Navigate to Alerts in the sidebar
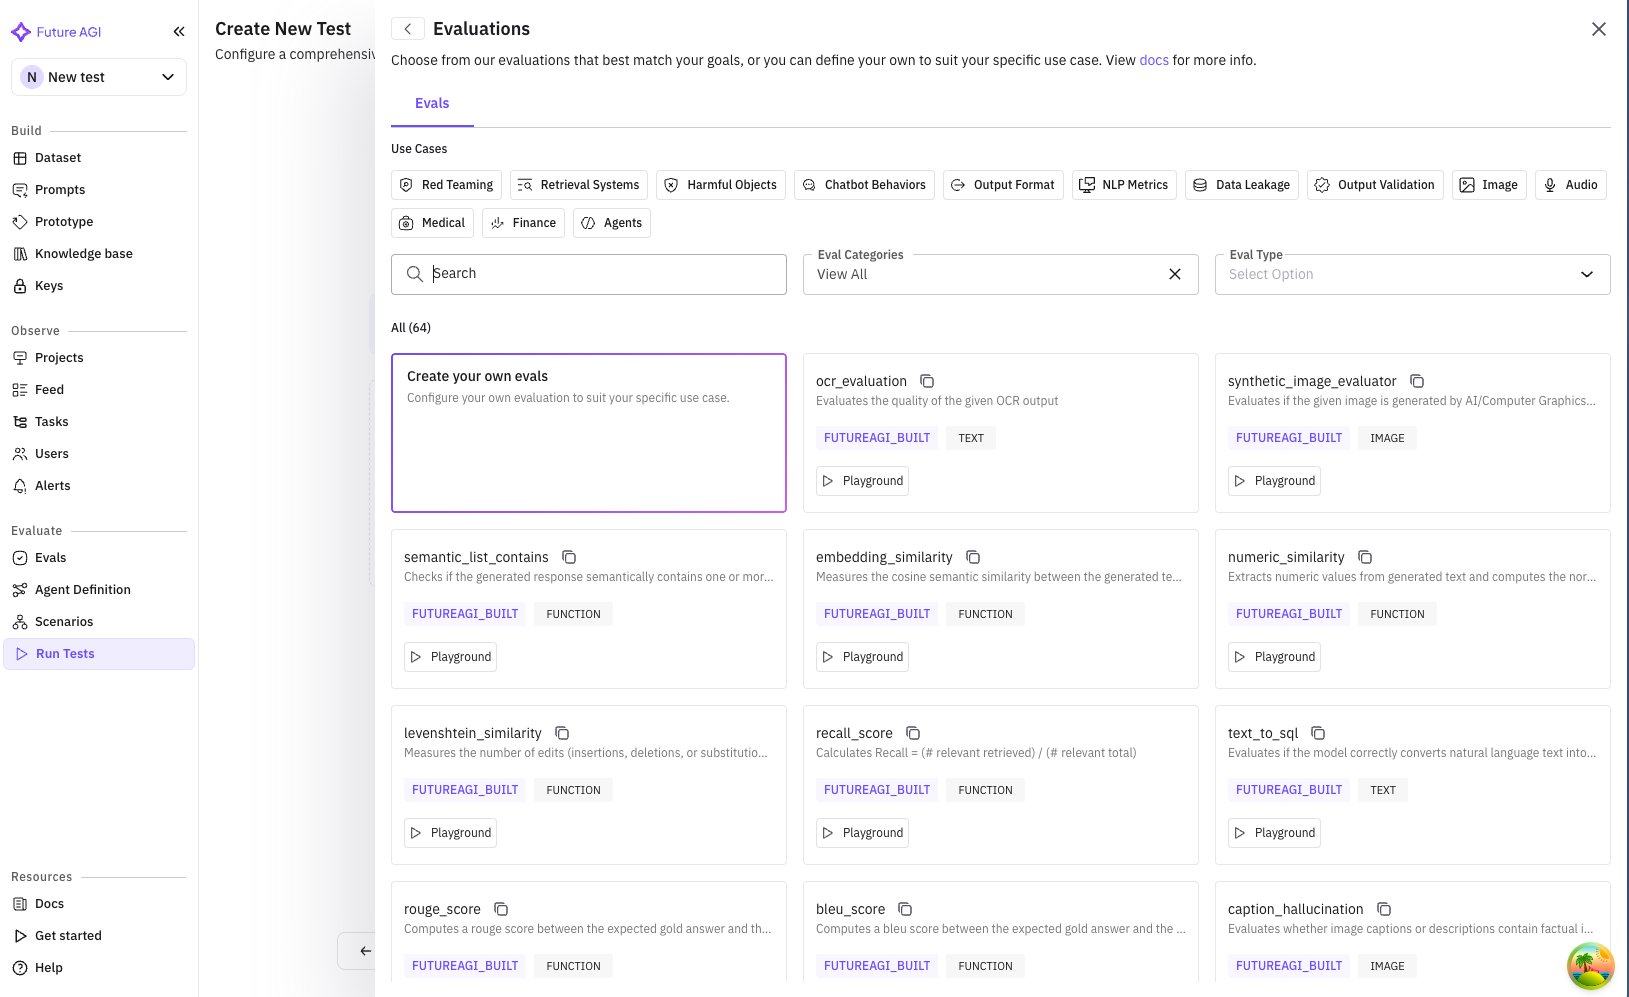 pos(51,485)
